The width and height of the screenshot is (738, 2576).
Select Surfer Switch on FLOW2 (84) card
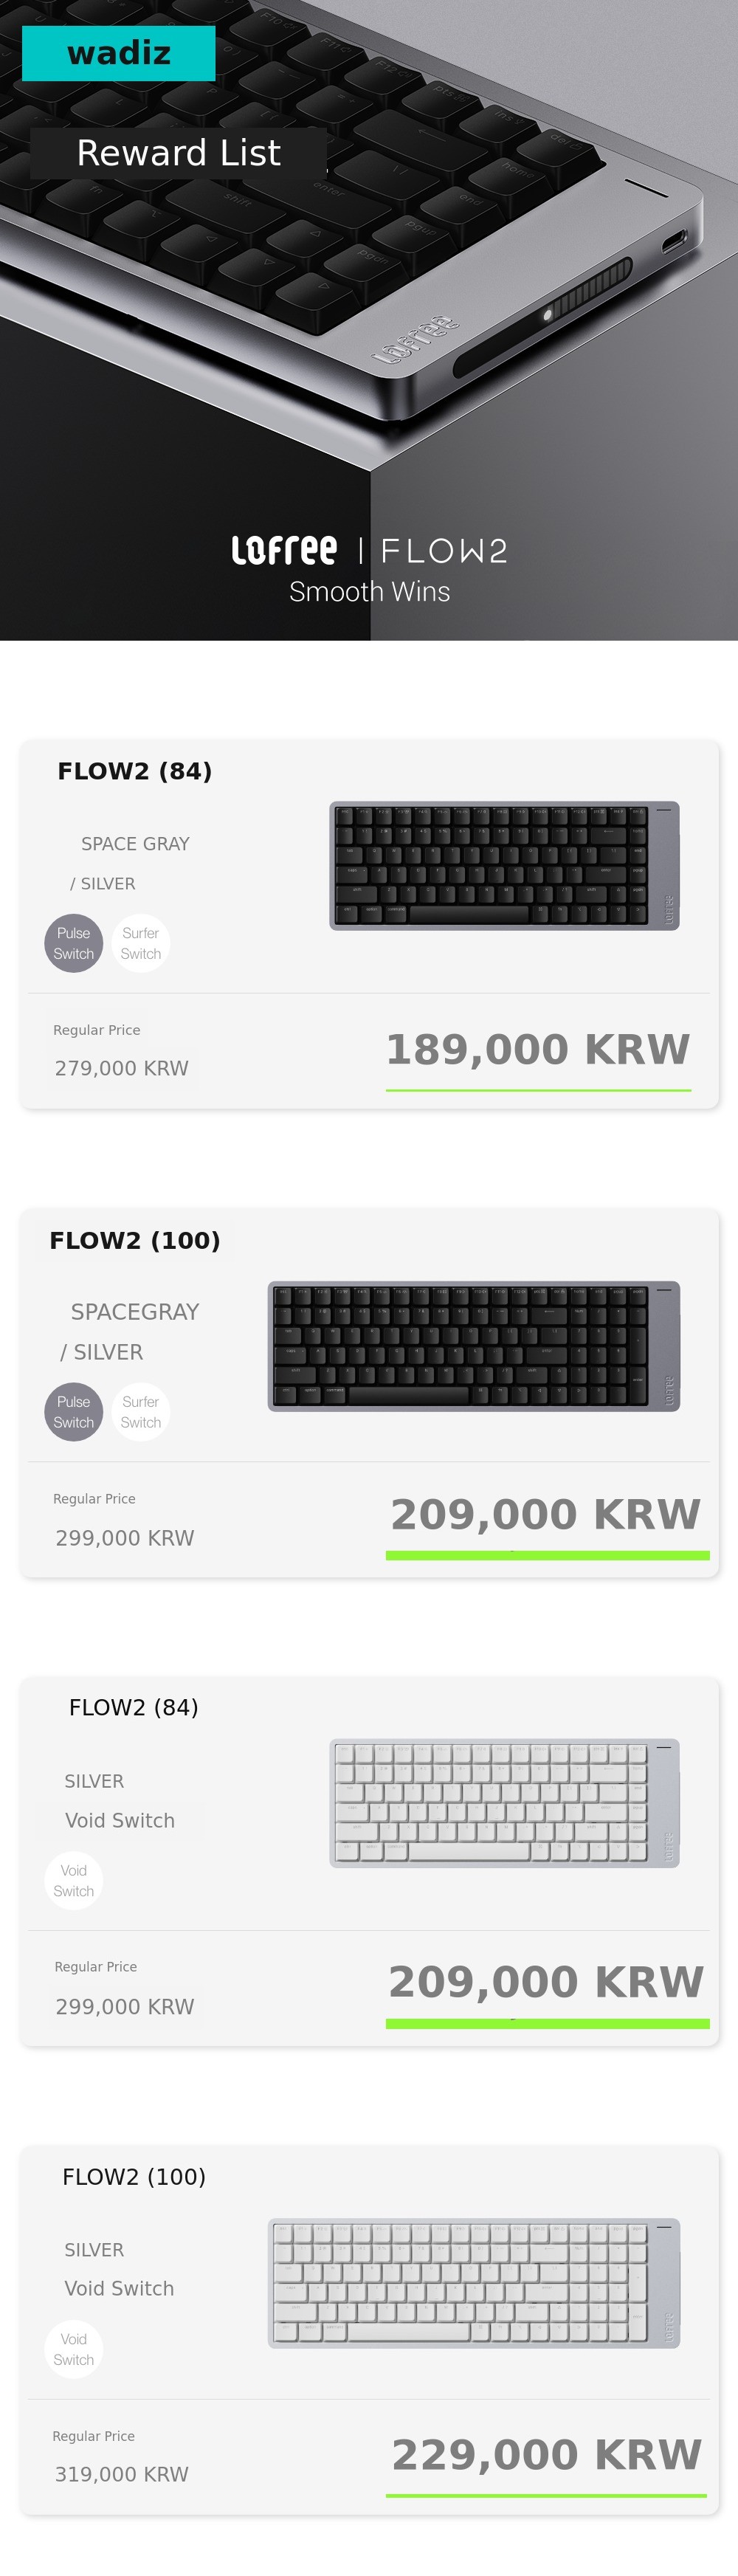[x=141, y=943]
